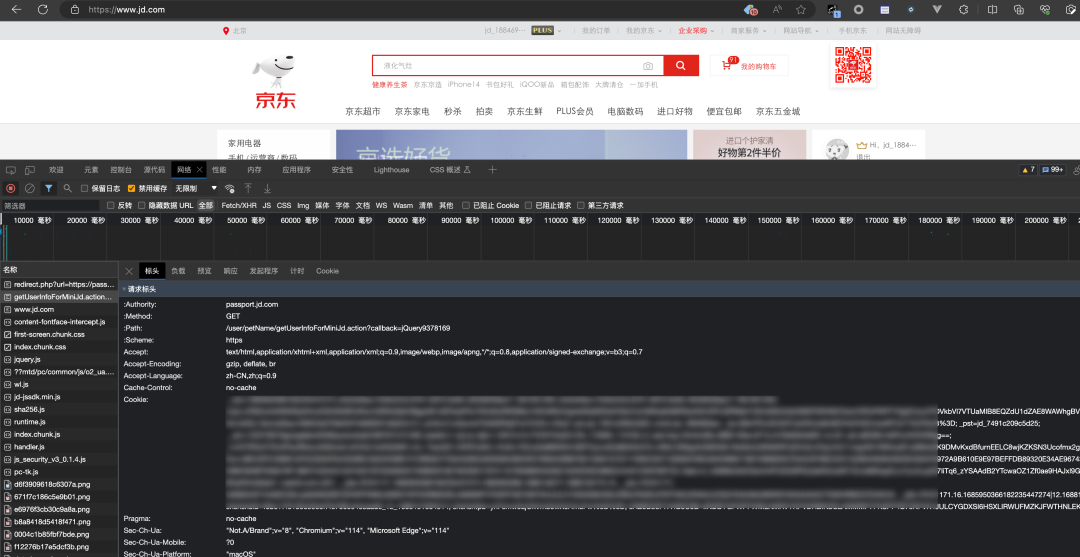
Task: Open 我的订单 link in top bar
Action: click(x=596, y=31)
